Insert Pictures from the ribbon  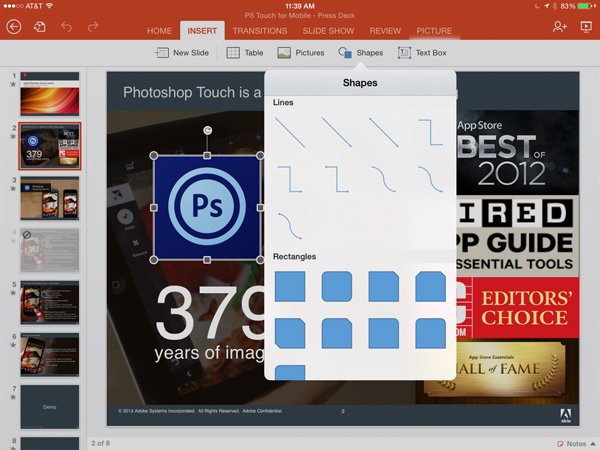coord(301,53)
